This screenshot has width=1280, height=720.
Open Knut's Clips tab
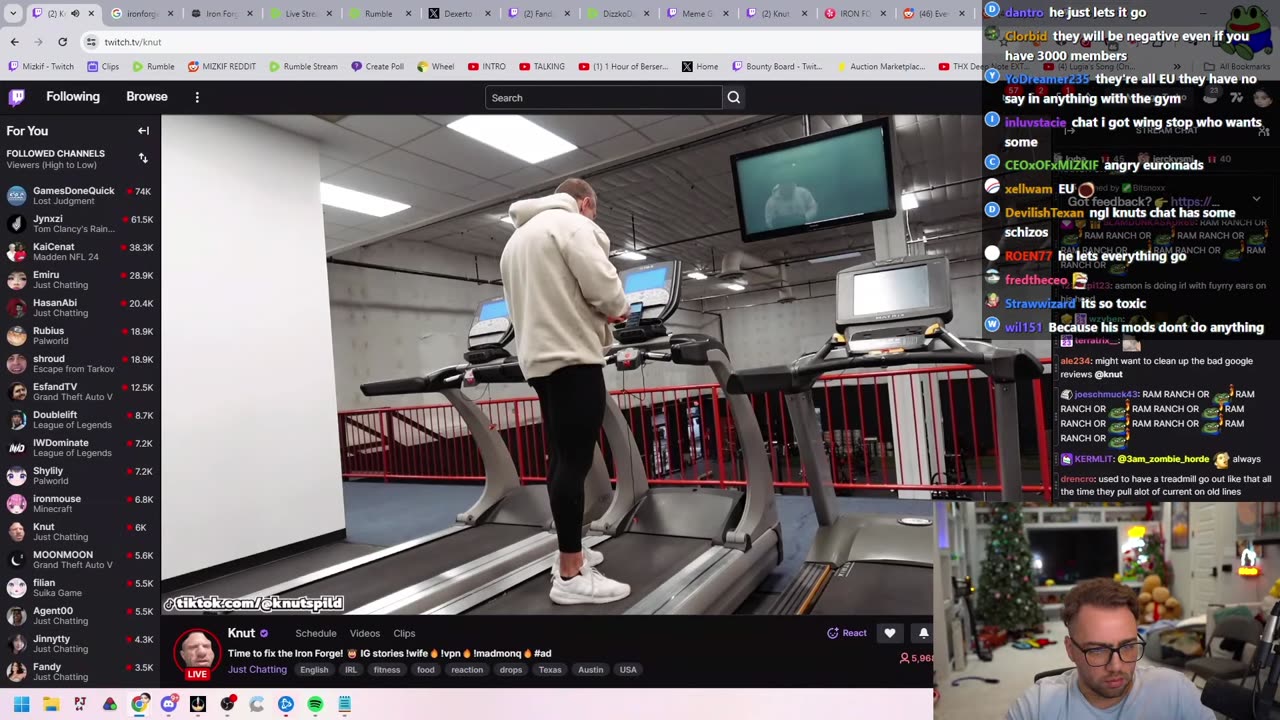(x=404, y=633)
